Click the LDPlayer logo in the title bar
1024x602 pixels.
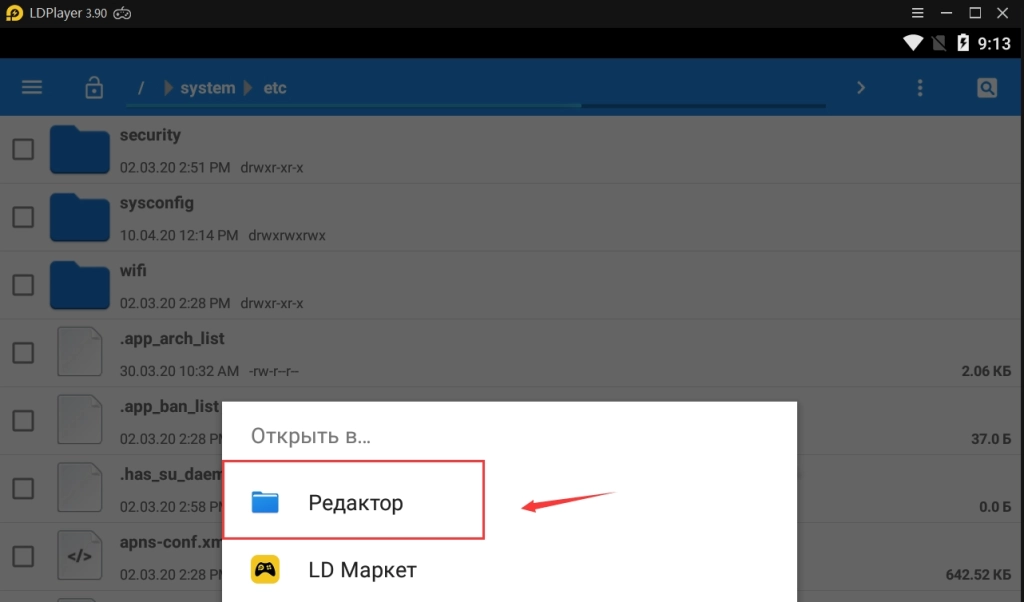[x=14, y=13]
